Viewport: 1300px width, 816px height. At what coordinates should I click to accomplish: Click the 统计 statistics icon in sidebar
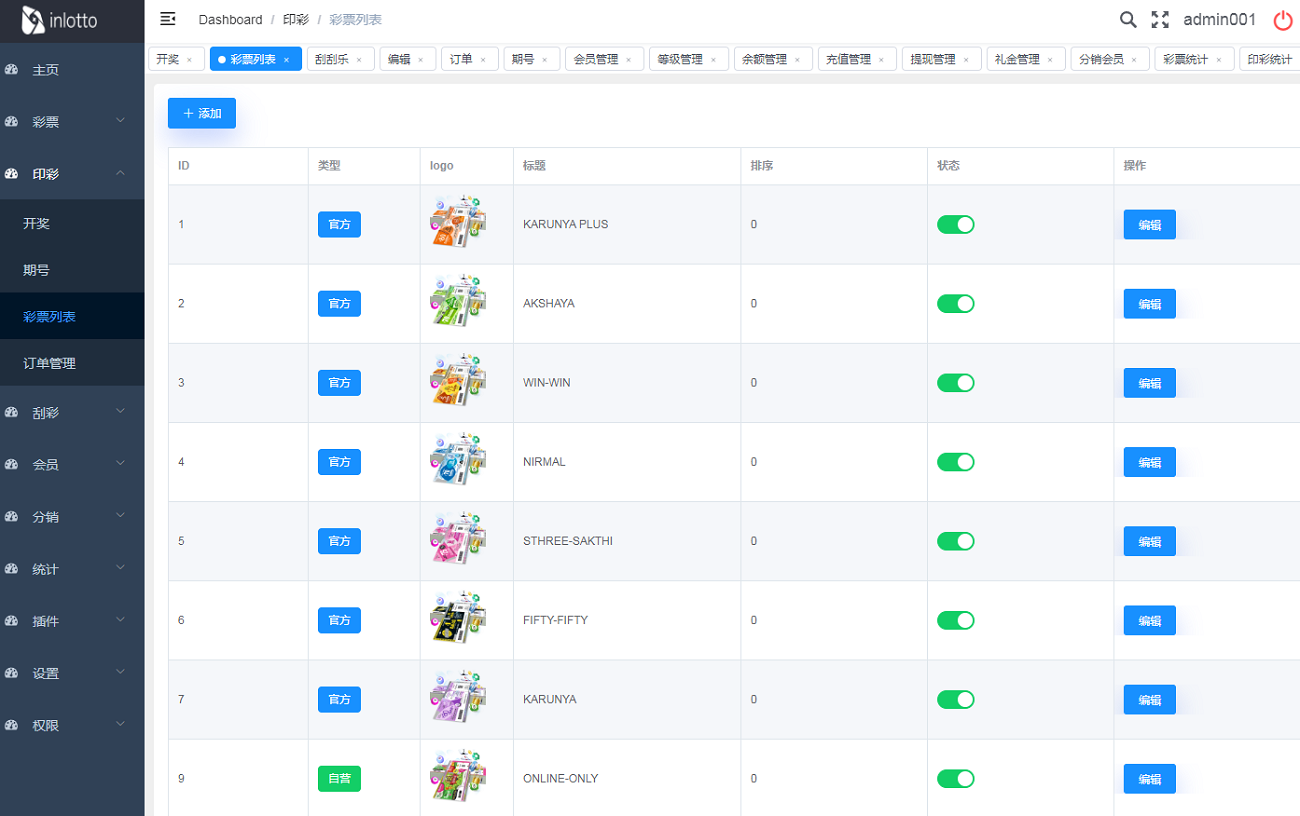(x=12, y=567)
